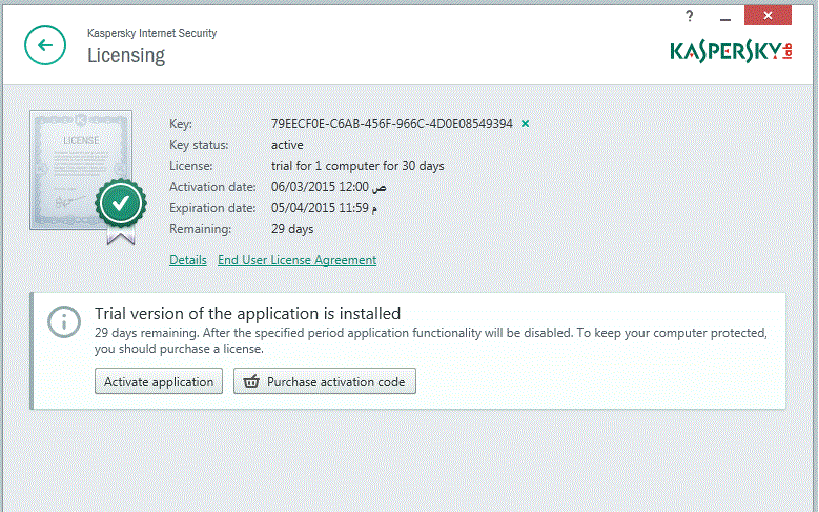
Task: Click the '29 days' remaining value
Action: pyautogui.click(x=292, y=229)
